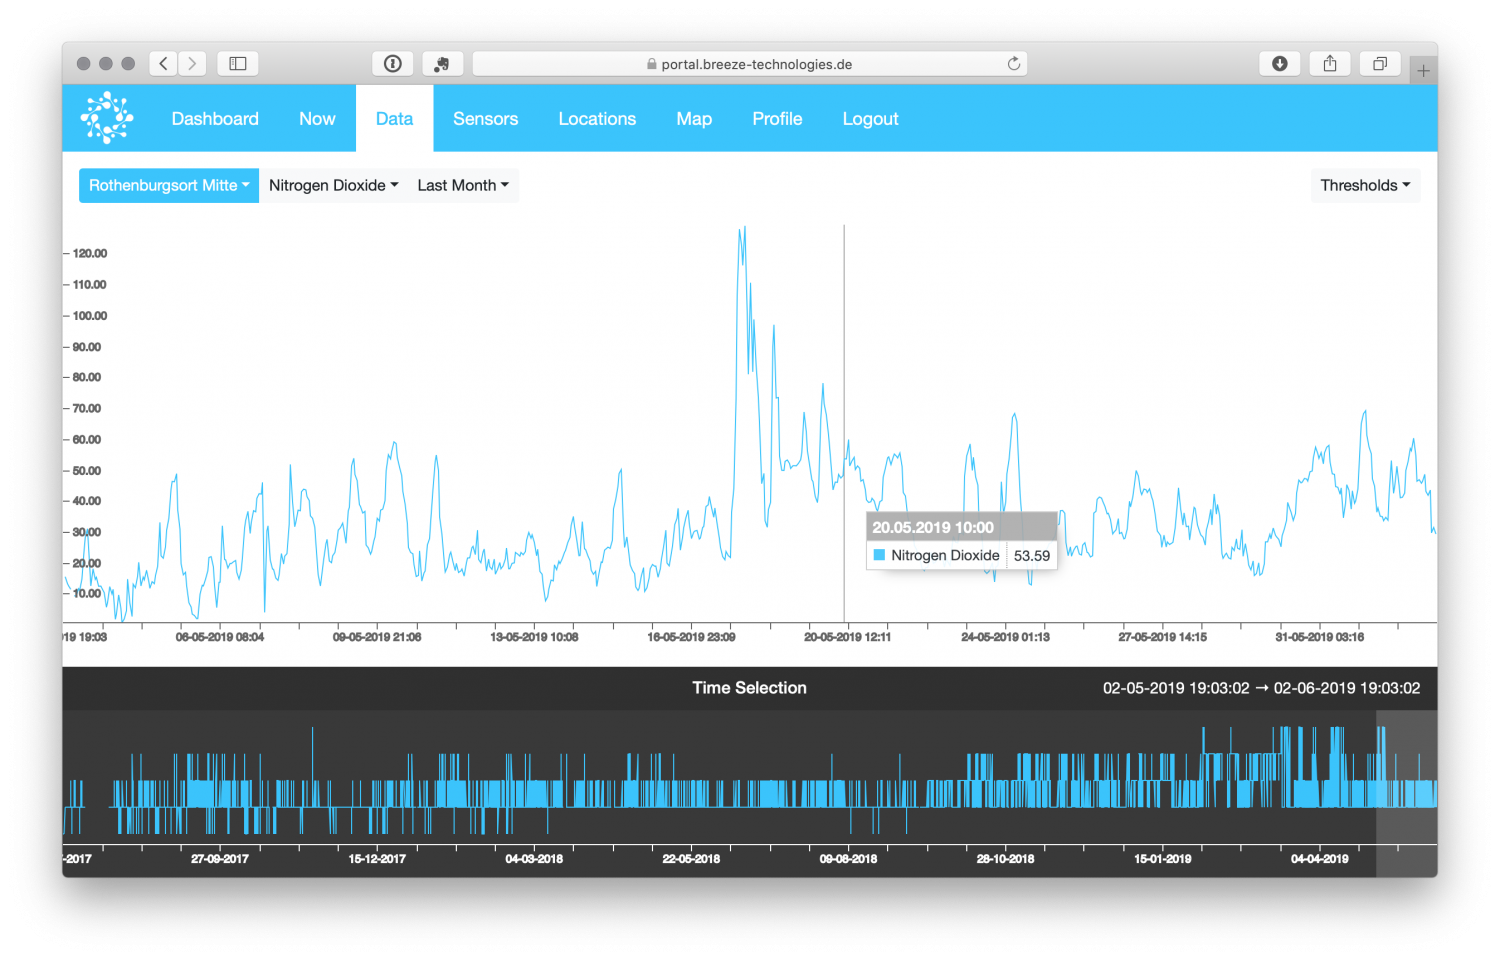Toggle the Safari sidebar

(237, 63)
